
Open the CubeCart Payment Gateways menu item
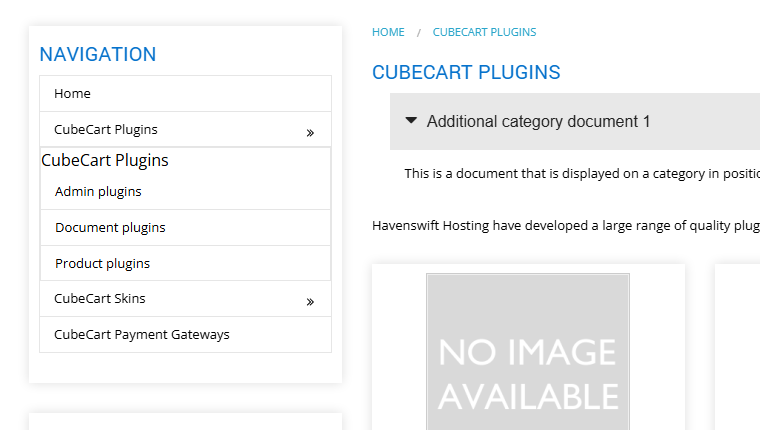tap(186, 334)
